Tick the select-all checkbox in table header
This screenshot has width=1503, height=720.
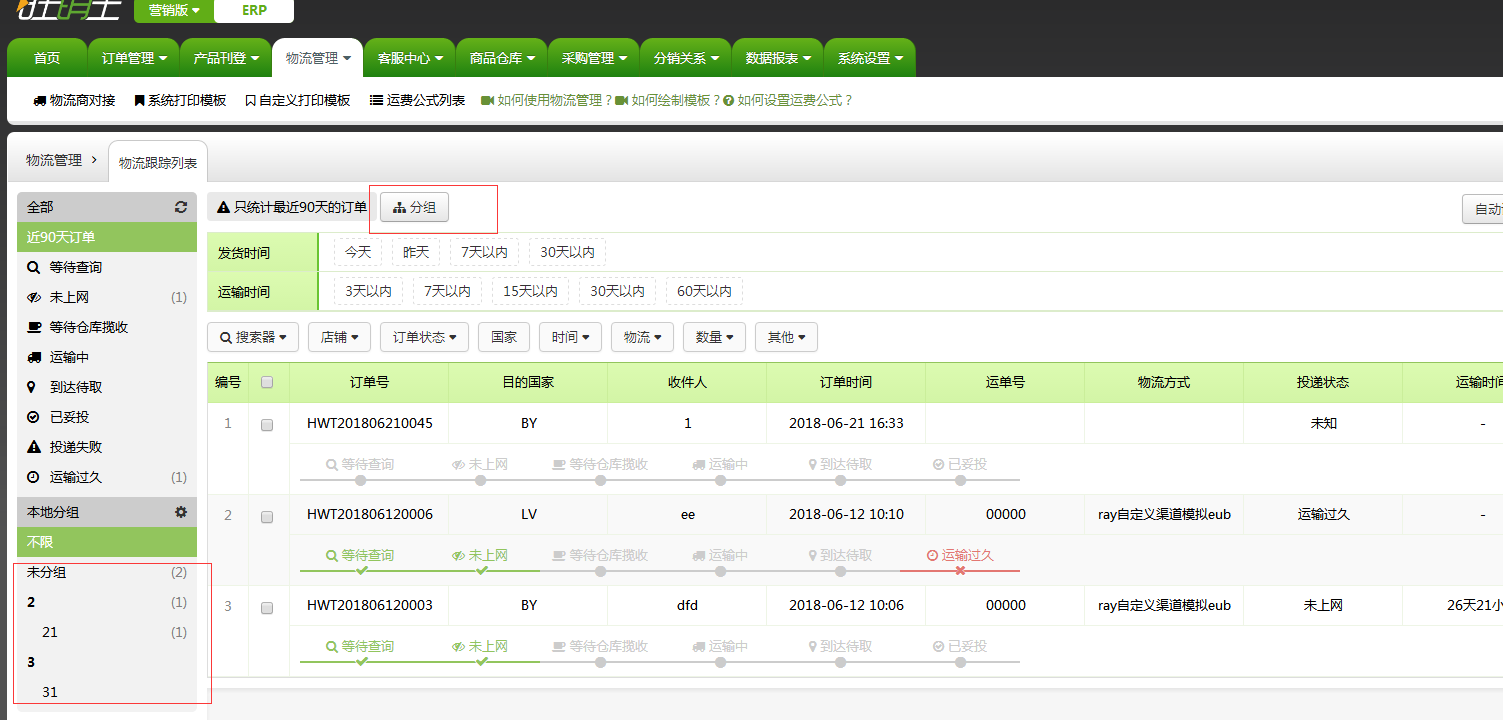click(267, 382)
